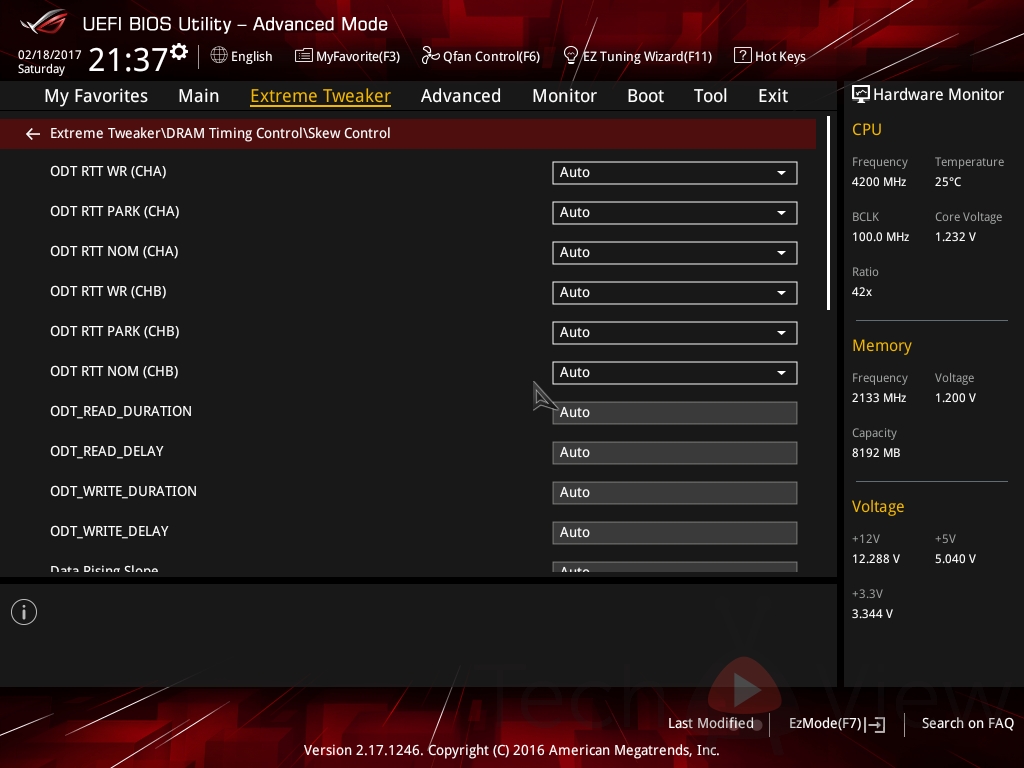Screen dimensions: 1024x768
Task: Click the globe language icon
Action: point(219,56)
